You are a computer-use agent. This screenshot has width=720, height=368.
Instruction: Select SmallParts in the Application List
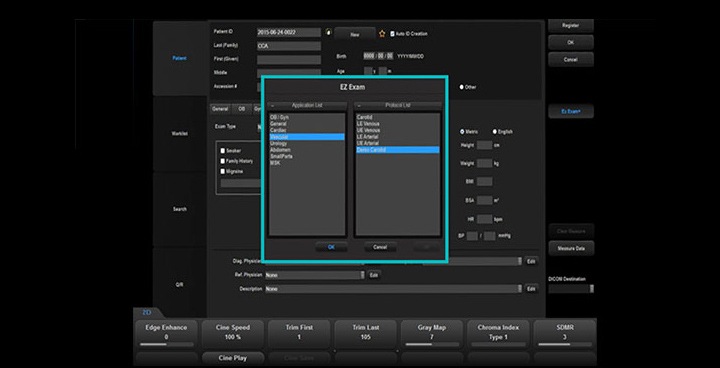[x=307, y=156]
